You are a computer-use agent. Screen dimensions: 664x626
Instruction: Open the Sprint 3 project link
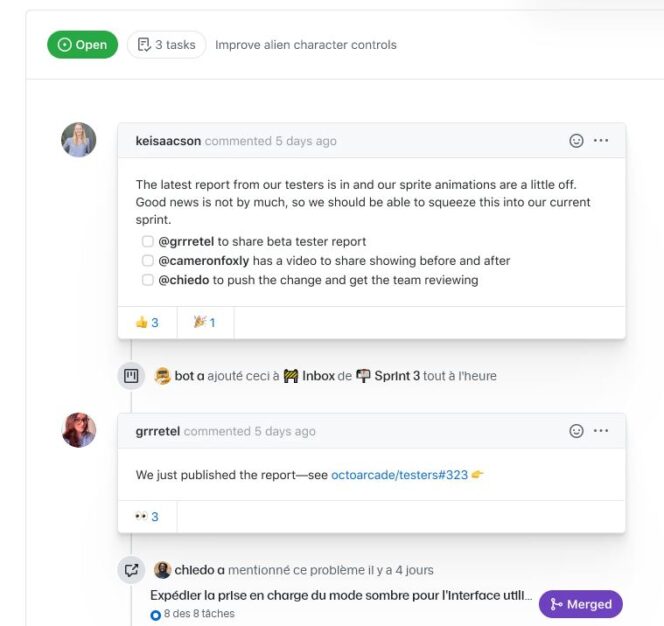[397, 376]
